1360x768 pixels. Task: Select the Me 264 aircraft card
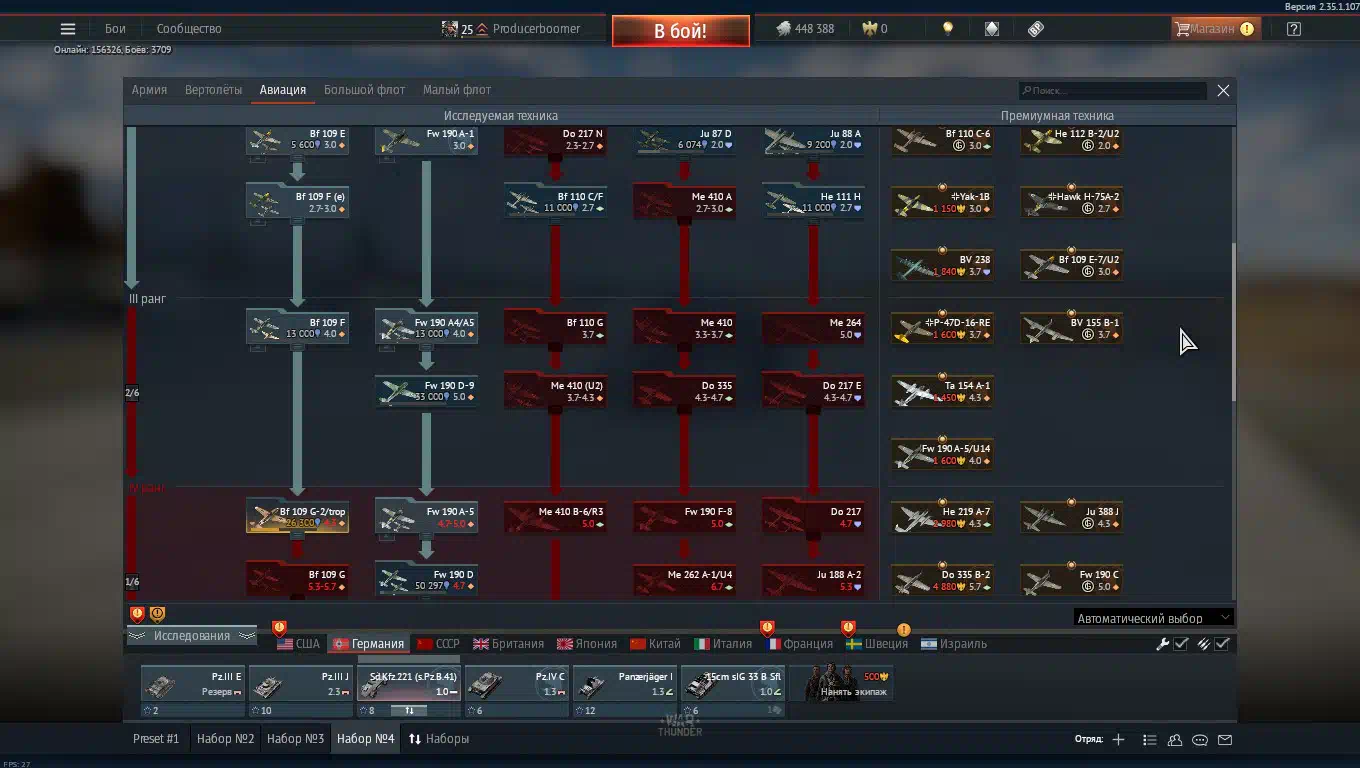(x=813, y=328)
